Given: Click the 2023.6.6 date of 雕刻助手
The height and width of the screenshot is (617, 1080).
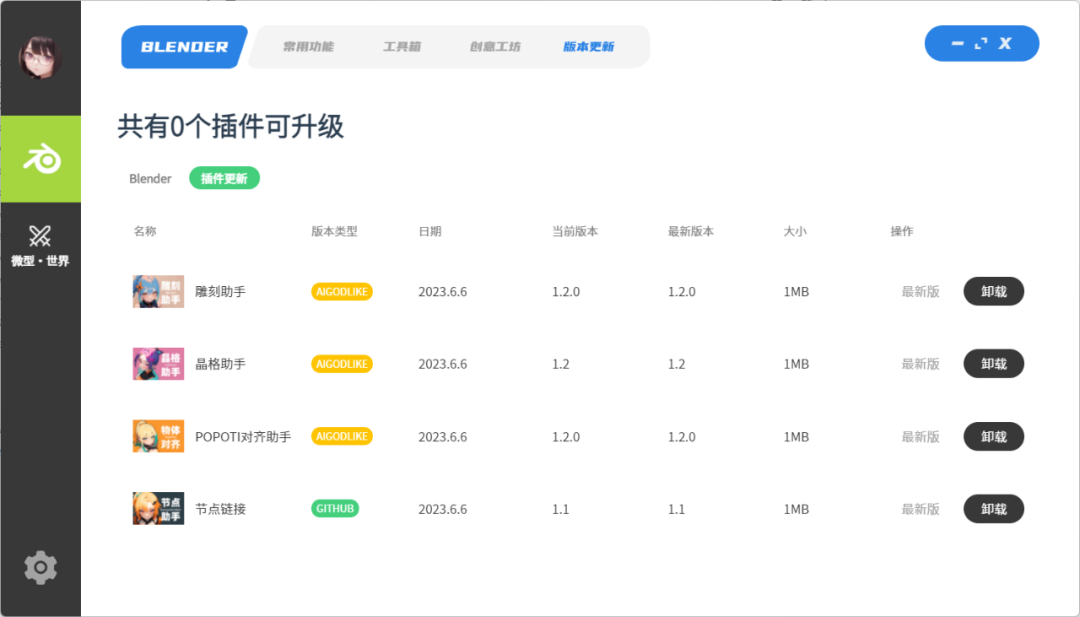Looking at the screenshot, I should point(443,291).
